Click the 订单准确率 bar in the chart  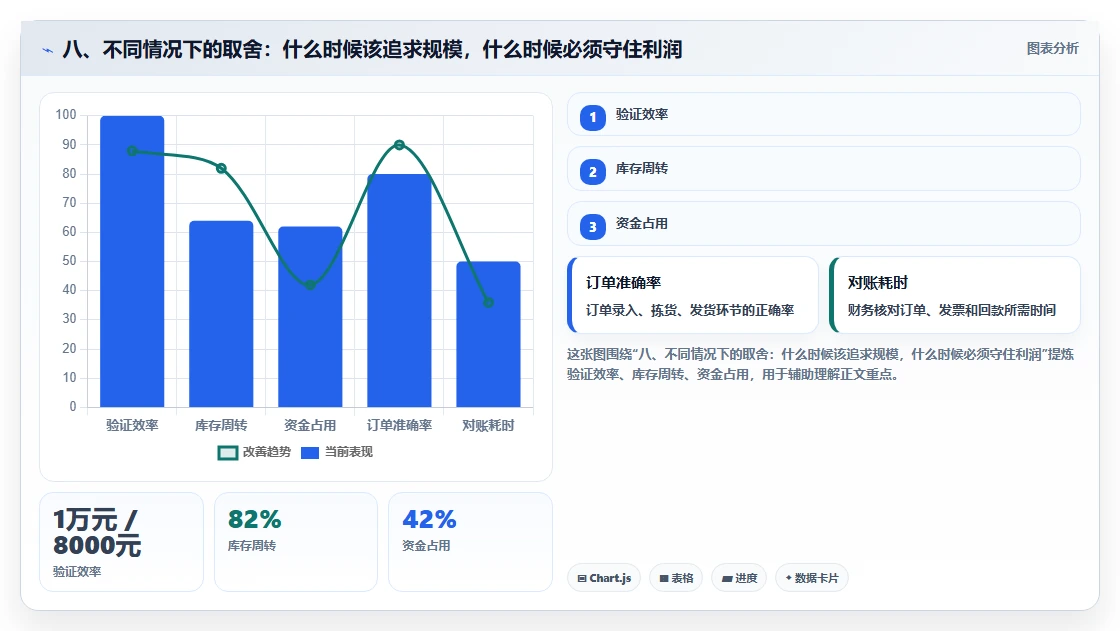[399, 291]
